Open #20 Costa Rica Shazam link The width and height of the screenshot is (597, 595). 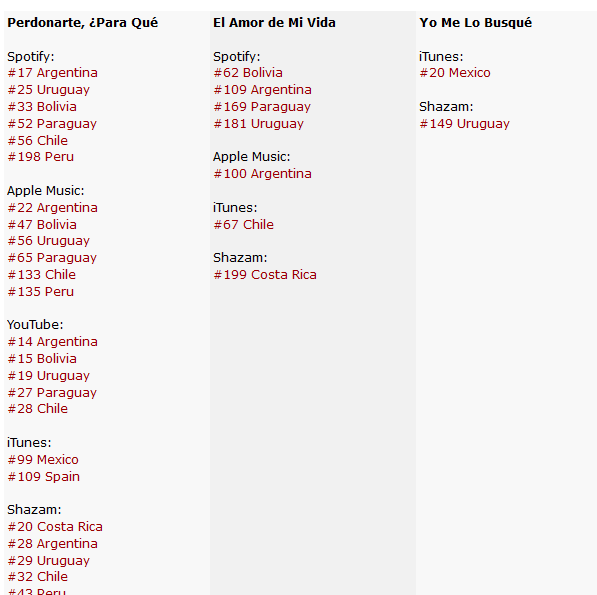(55, 527)
